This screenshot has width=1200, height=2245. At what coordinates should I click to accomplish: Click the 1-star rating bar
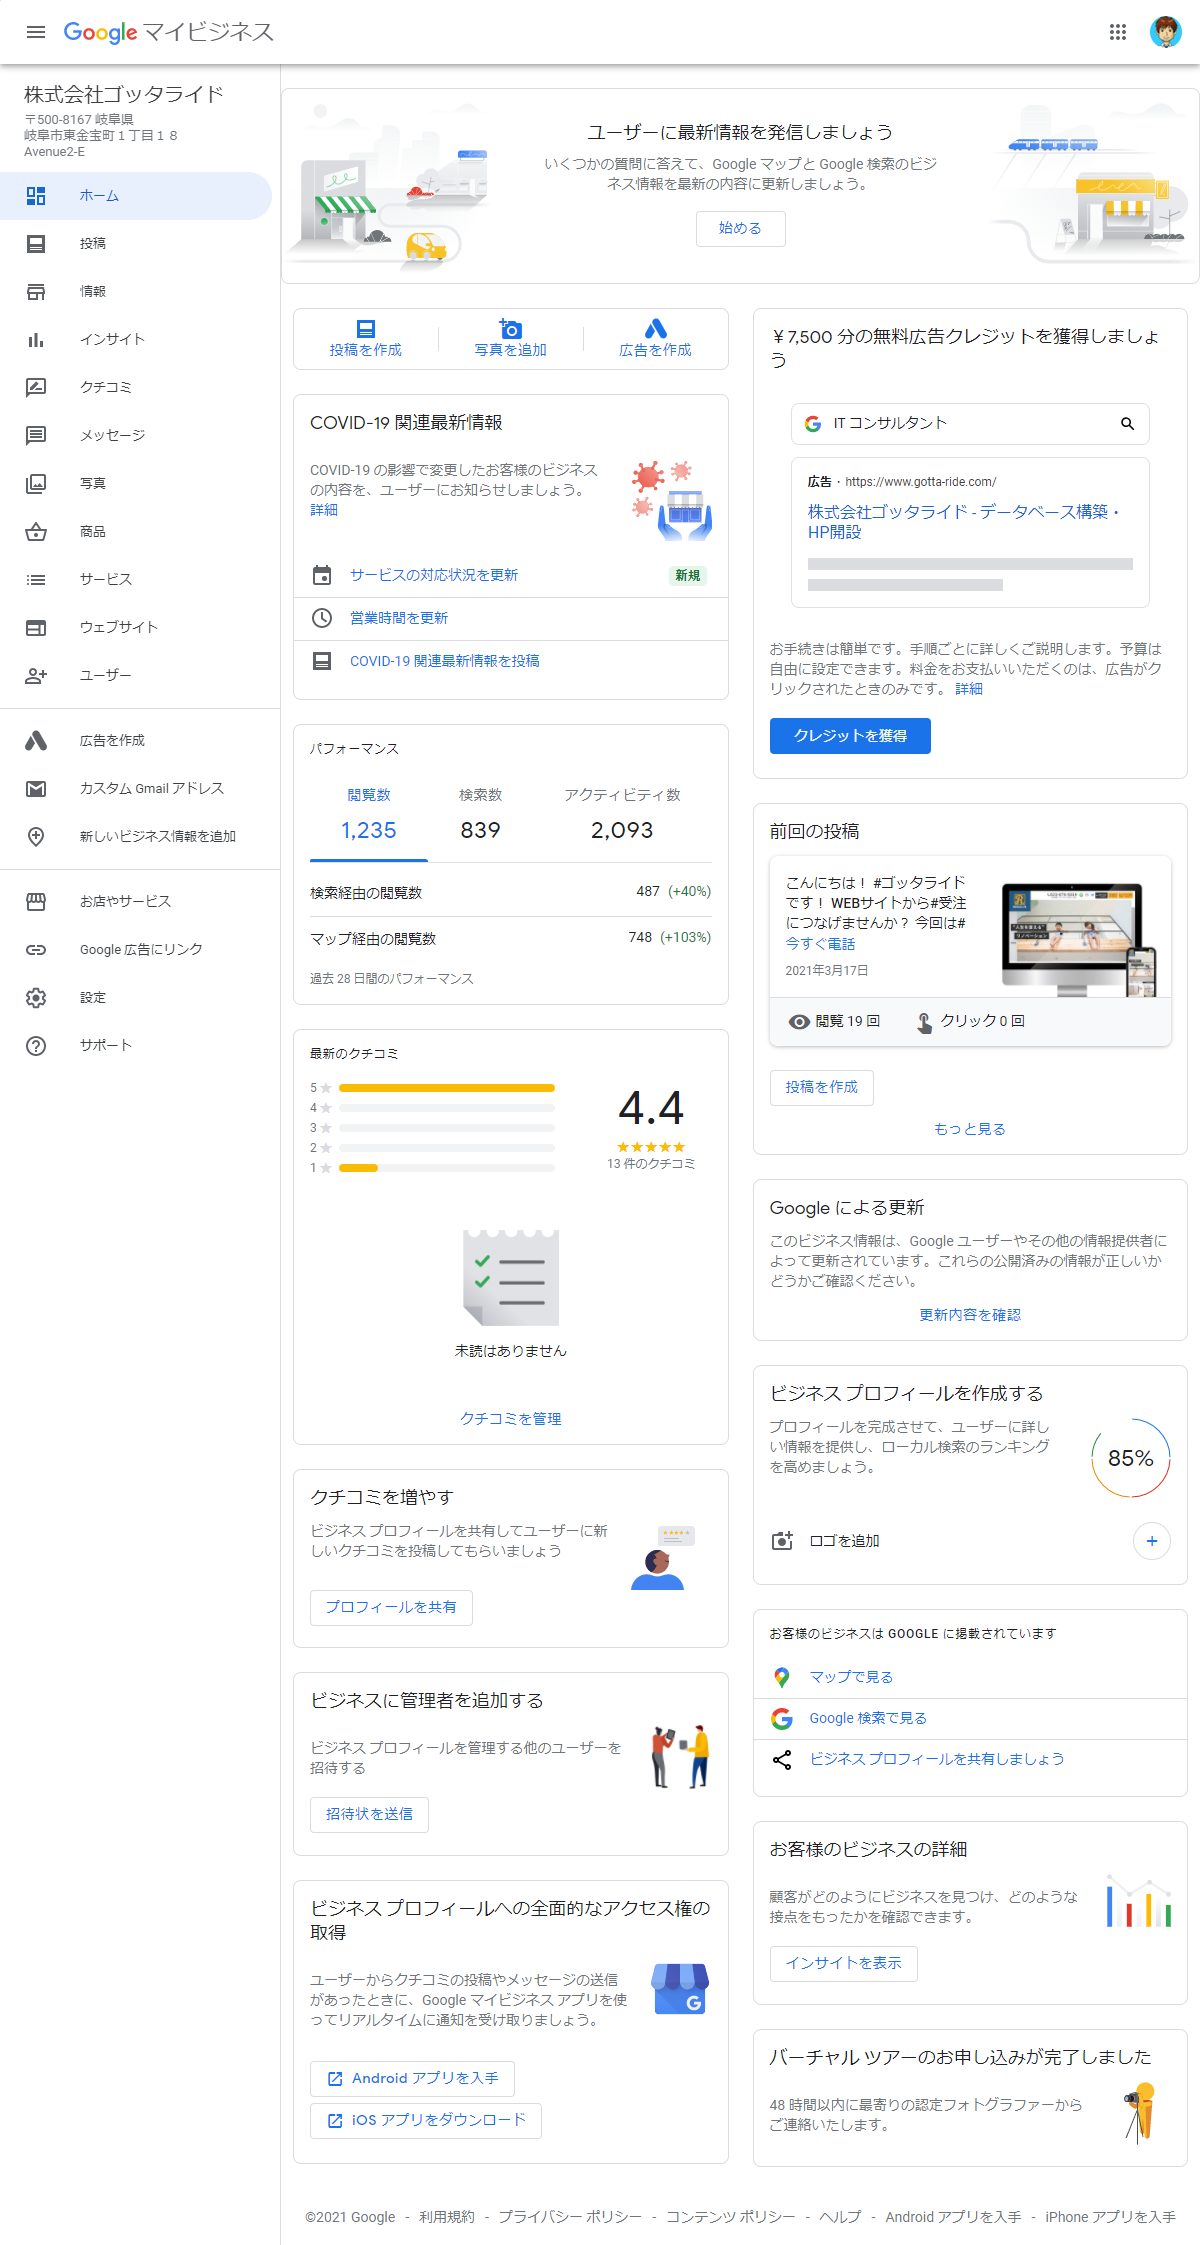point(446,1168)
